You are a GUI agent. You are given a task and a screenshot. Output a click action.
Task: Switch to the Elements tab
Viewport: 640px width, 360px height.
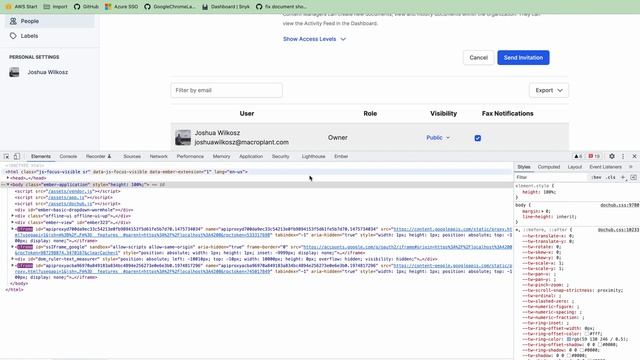point(41,156)
